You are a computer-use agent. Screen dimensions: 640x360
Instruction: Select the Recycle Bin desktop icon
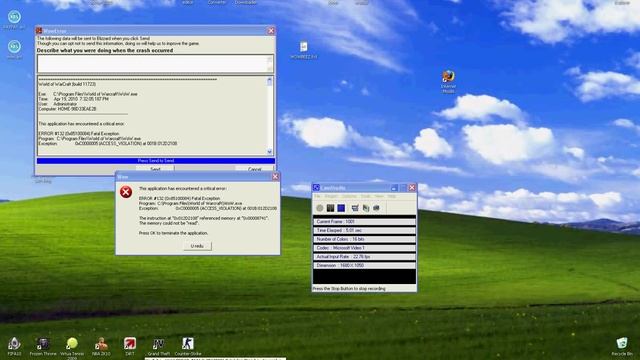622,346
